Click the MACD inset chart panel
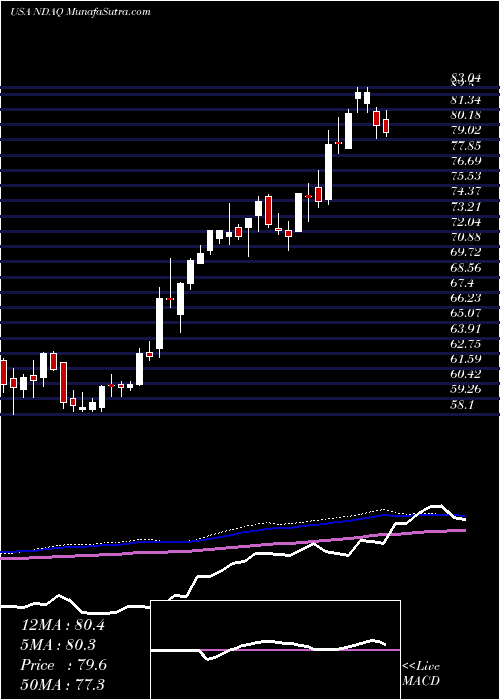The height and width of the screenshot is (700, 500). click(276, 650)
